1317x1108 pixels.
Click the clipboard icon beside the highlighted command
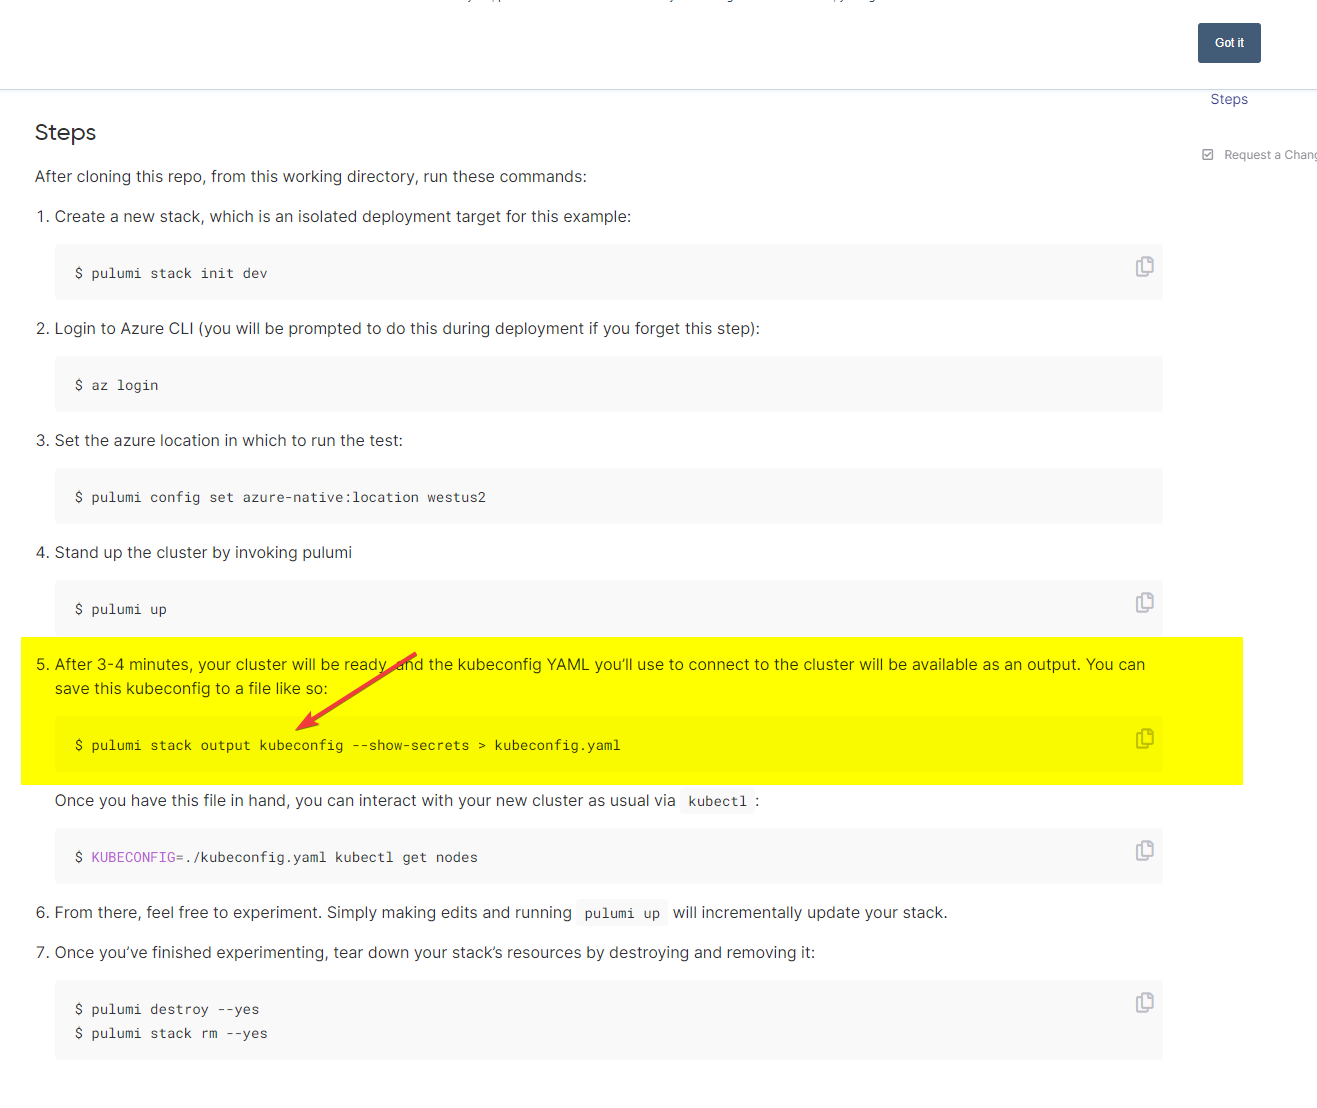(x=1144, y=738)
